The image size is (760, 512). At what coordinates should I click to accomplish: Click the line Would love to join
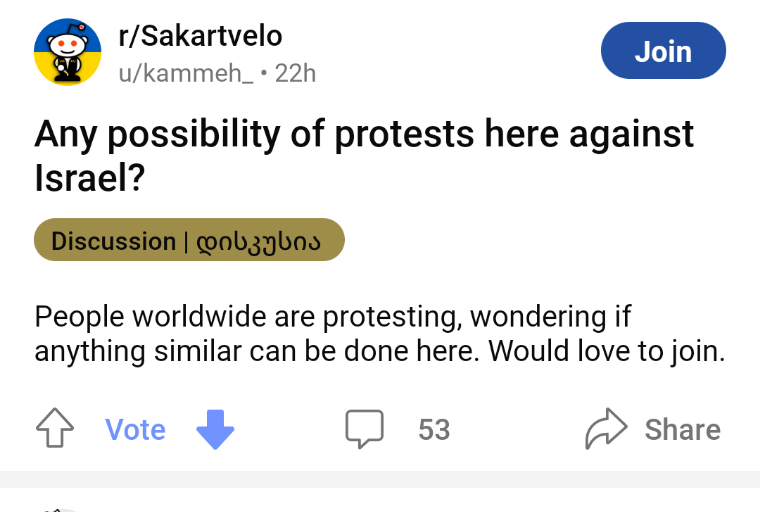pyautogui.click(x=607, y=351)
